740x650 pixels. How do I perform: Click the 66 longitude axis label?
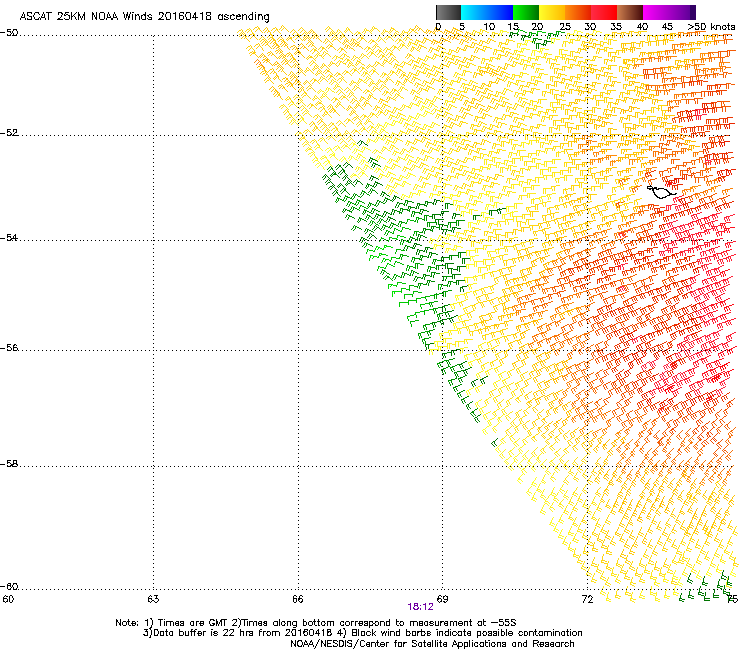tap(297, 599)
